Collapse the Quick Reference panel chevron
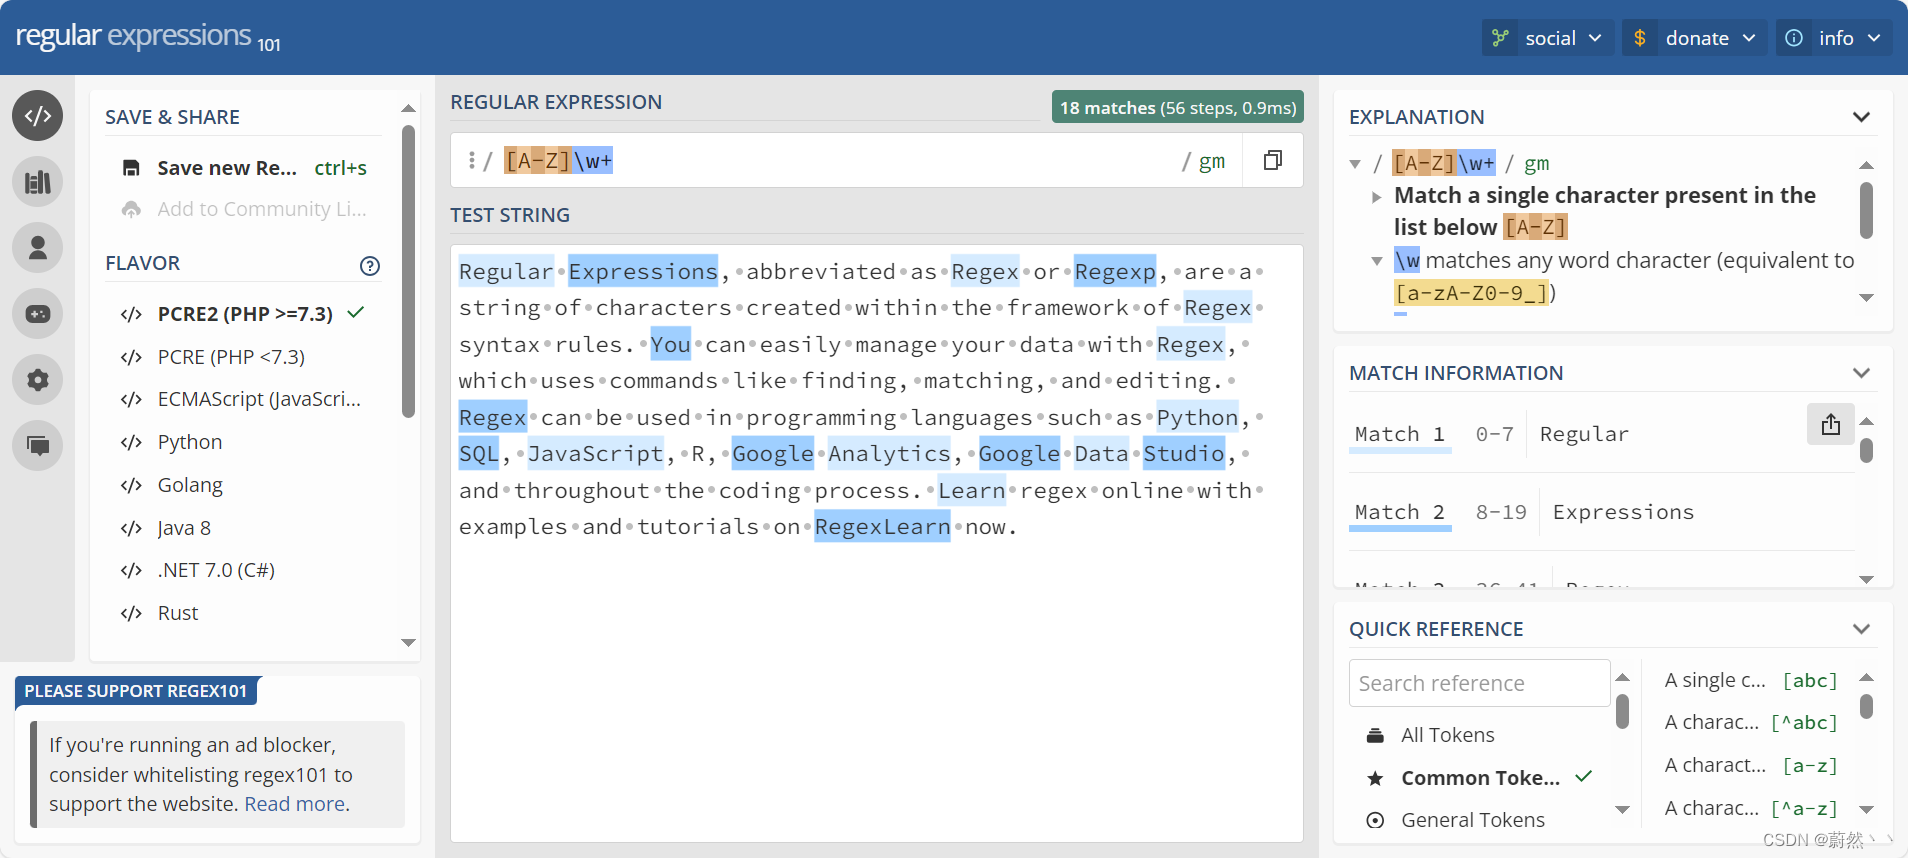 [x=1861, y=629]
